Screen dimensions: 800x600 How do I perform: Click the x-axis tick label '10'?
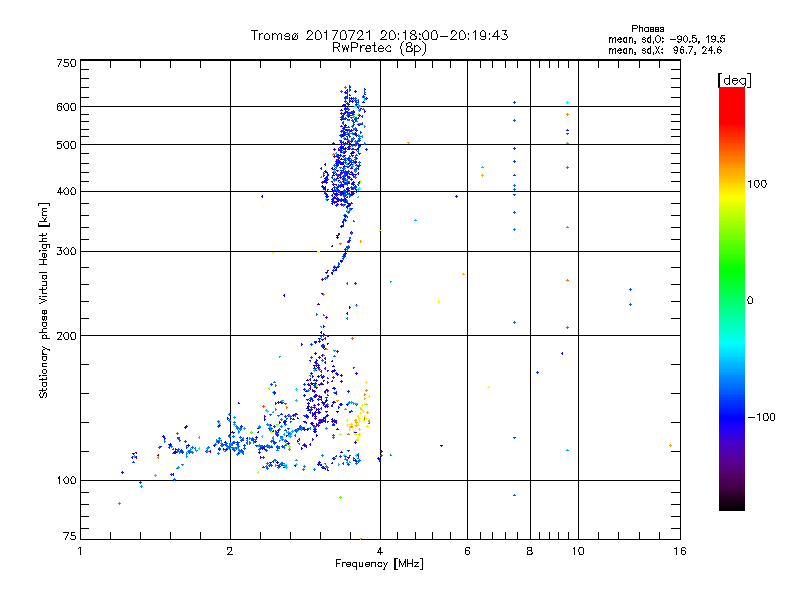click(578, 551)
